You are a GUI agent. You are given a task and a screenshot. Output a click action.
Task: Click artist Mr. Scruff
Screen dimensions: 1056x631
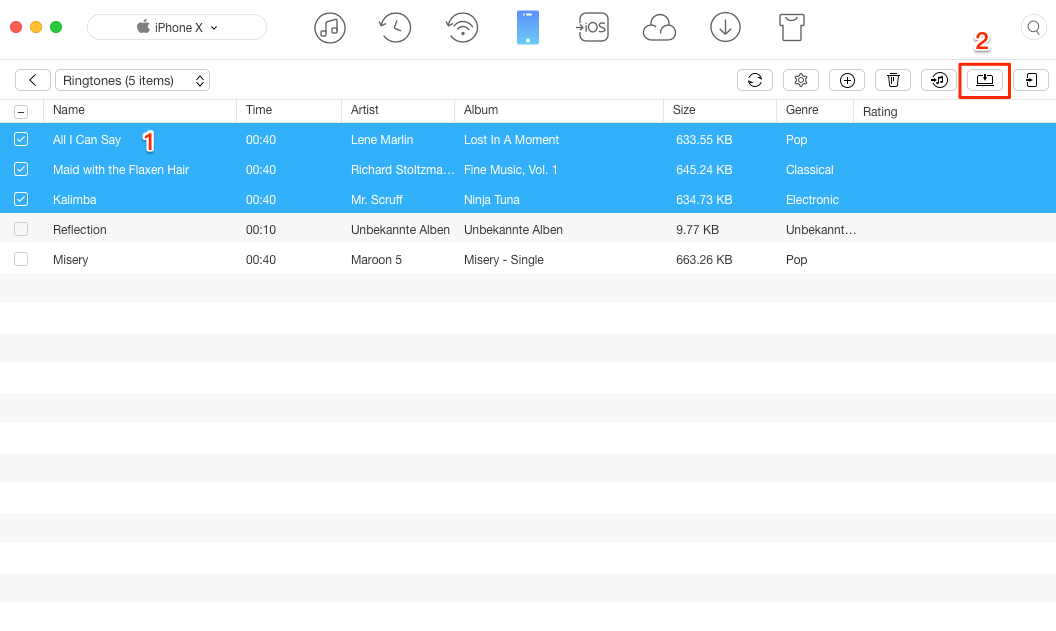tap(376, 200)
